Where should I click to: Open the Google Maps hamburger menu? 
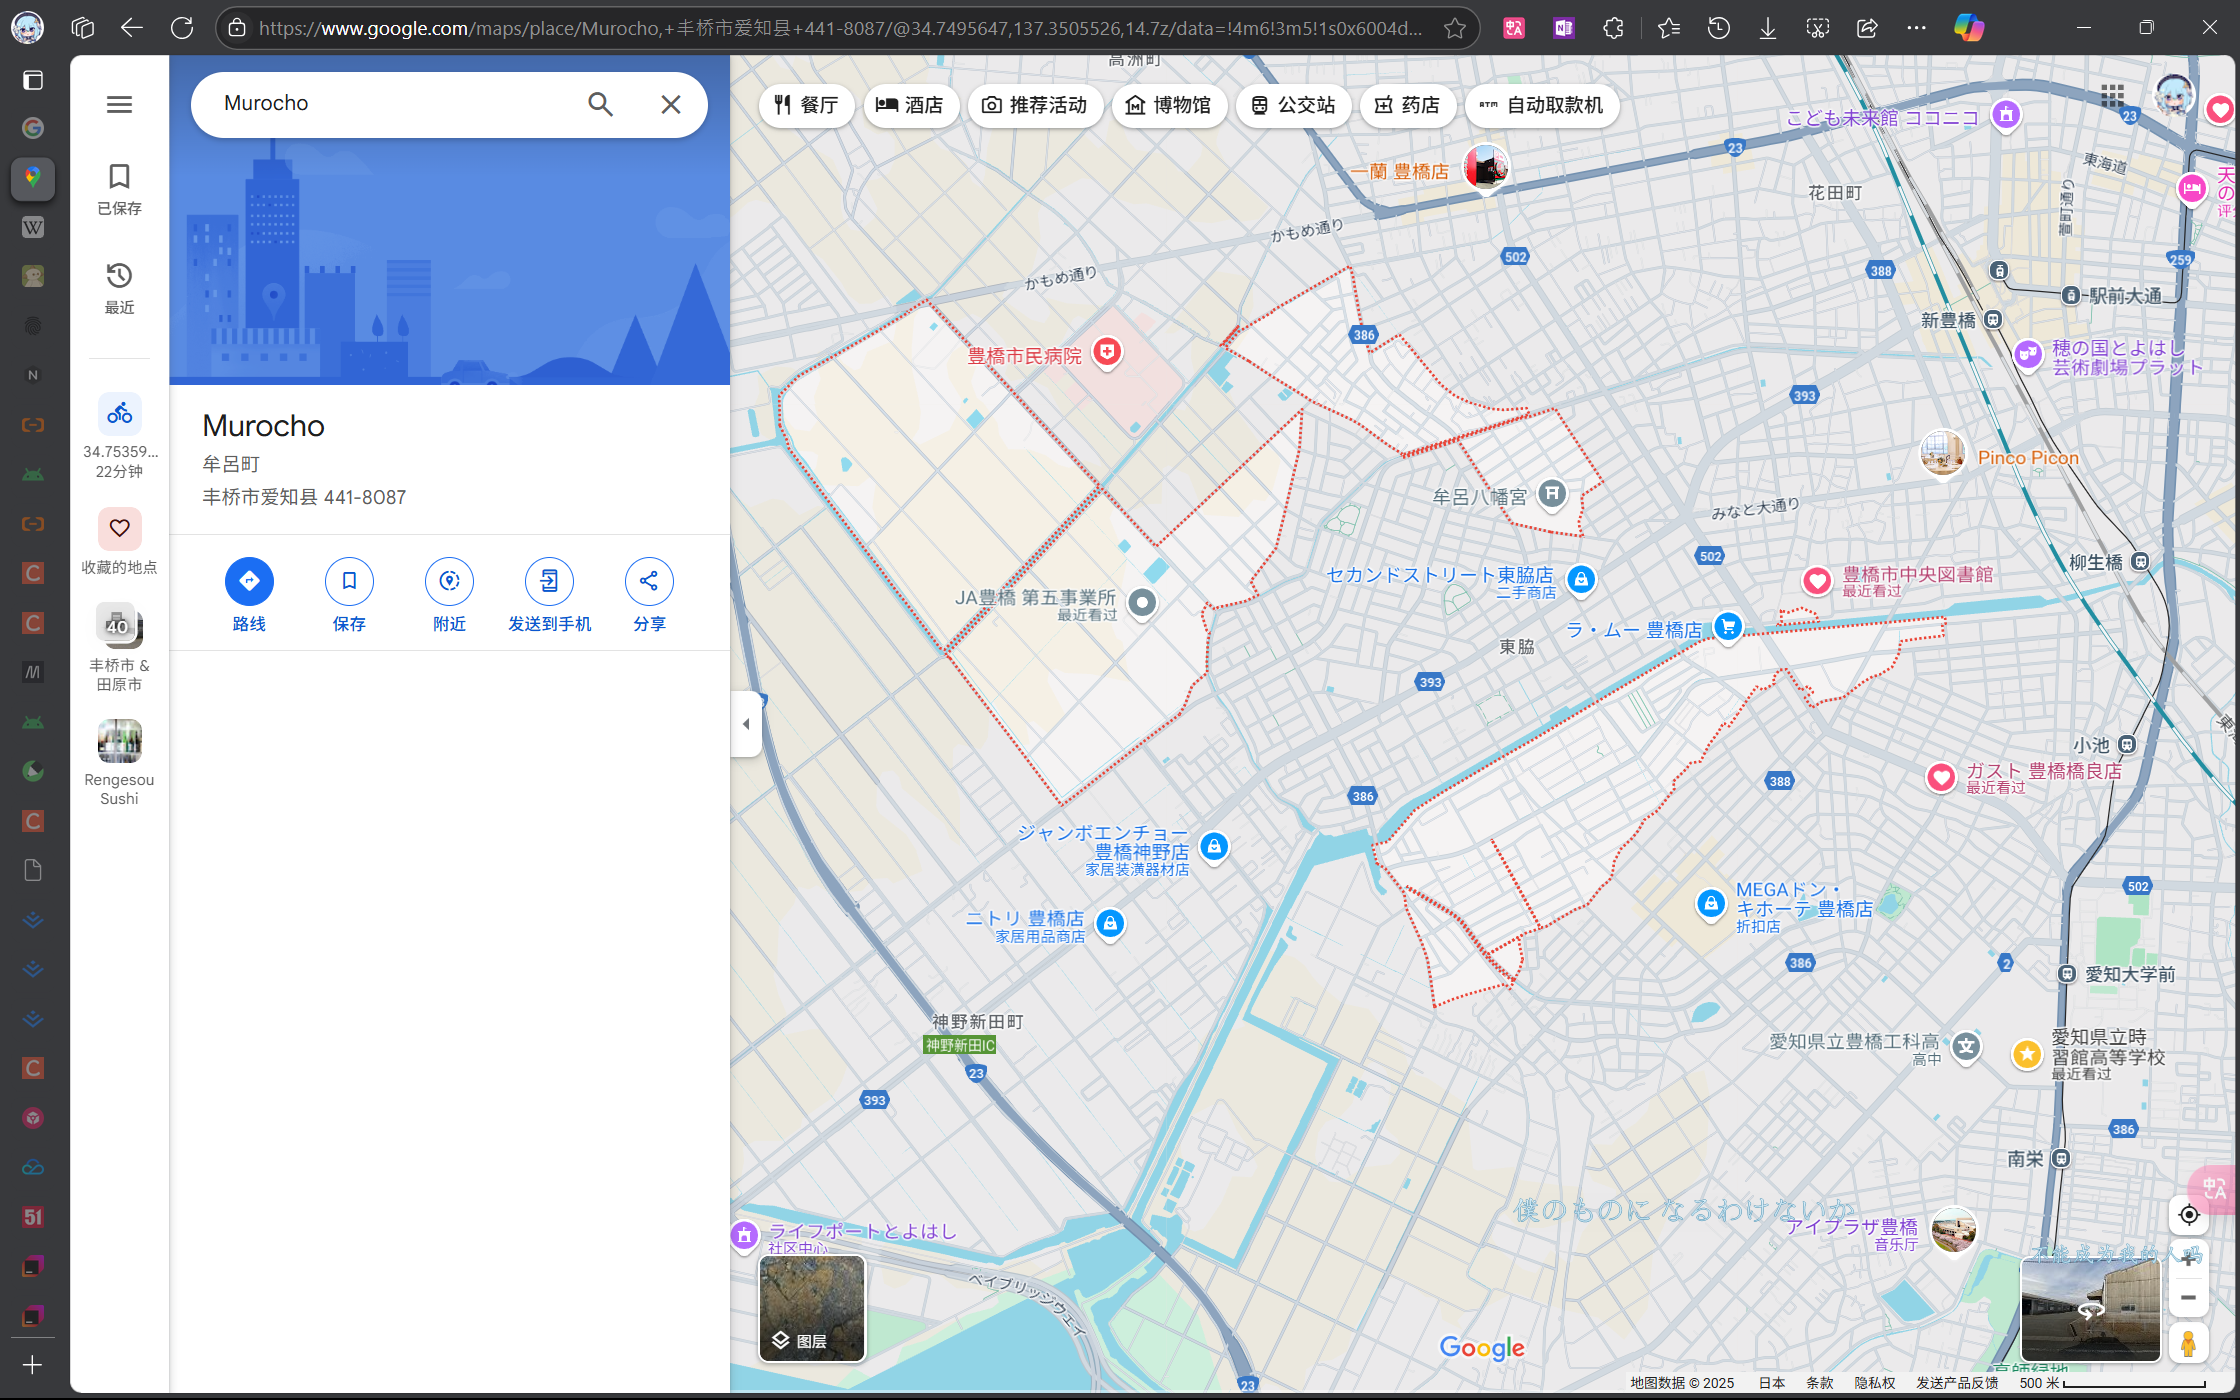119,104
